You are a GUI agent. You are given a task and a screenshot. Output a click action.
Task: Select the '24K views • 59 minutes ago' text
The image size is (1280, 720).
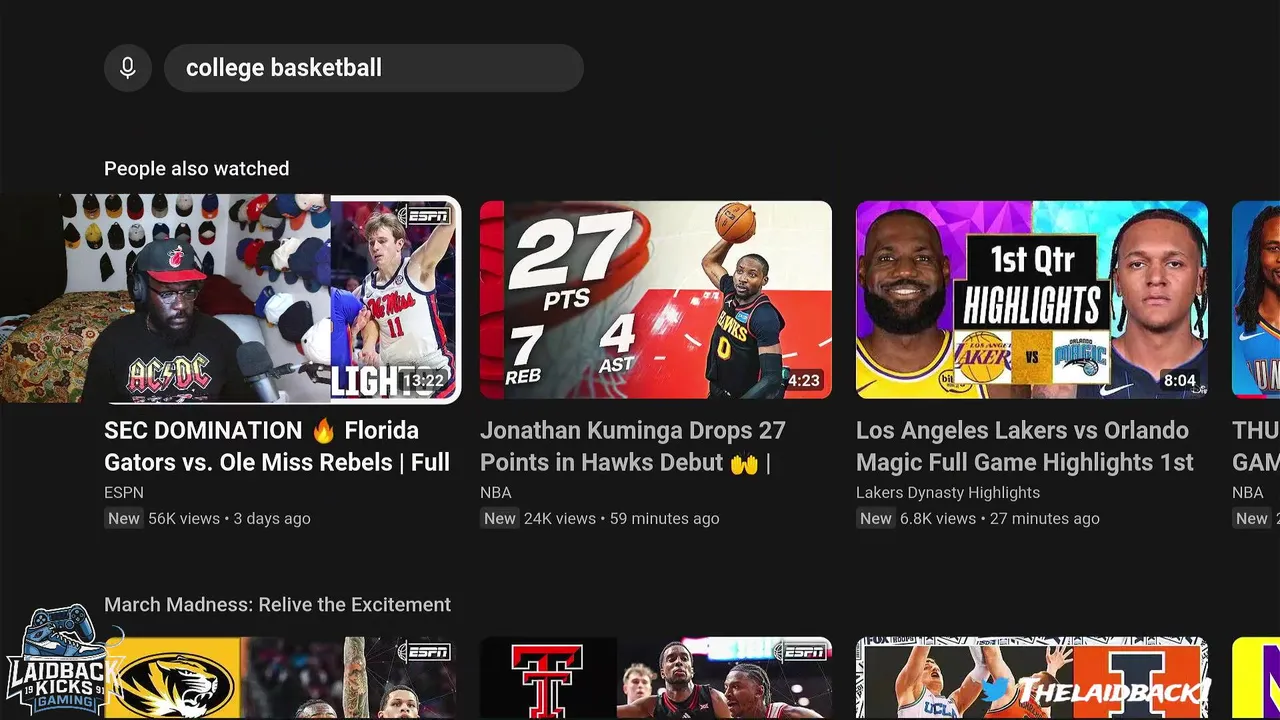[x=622, y=518]
